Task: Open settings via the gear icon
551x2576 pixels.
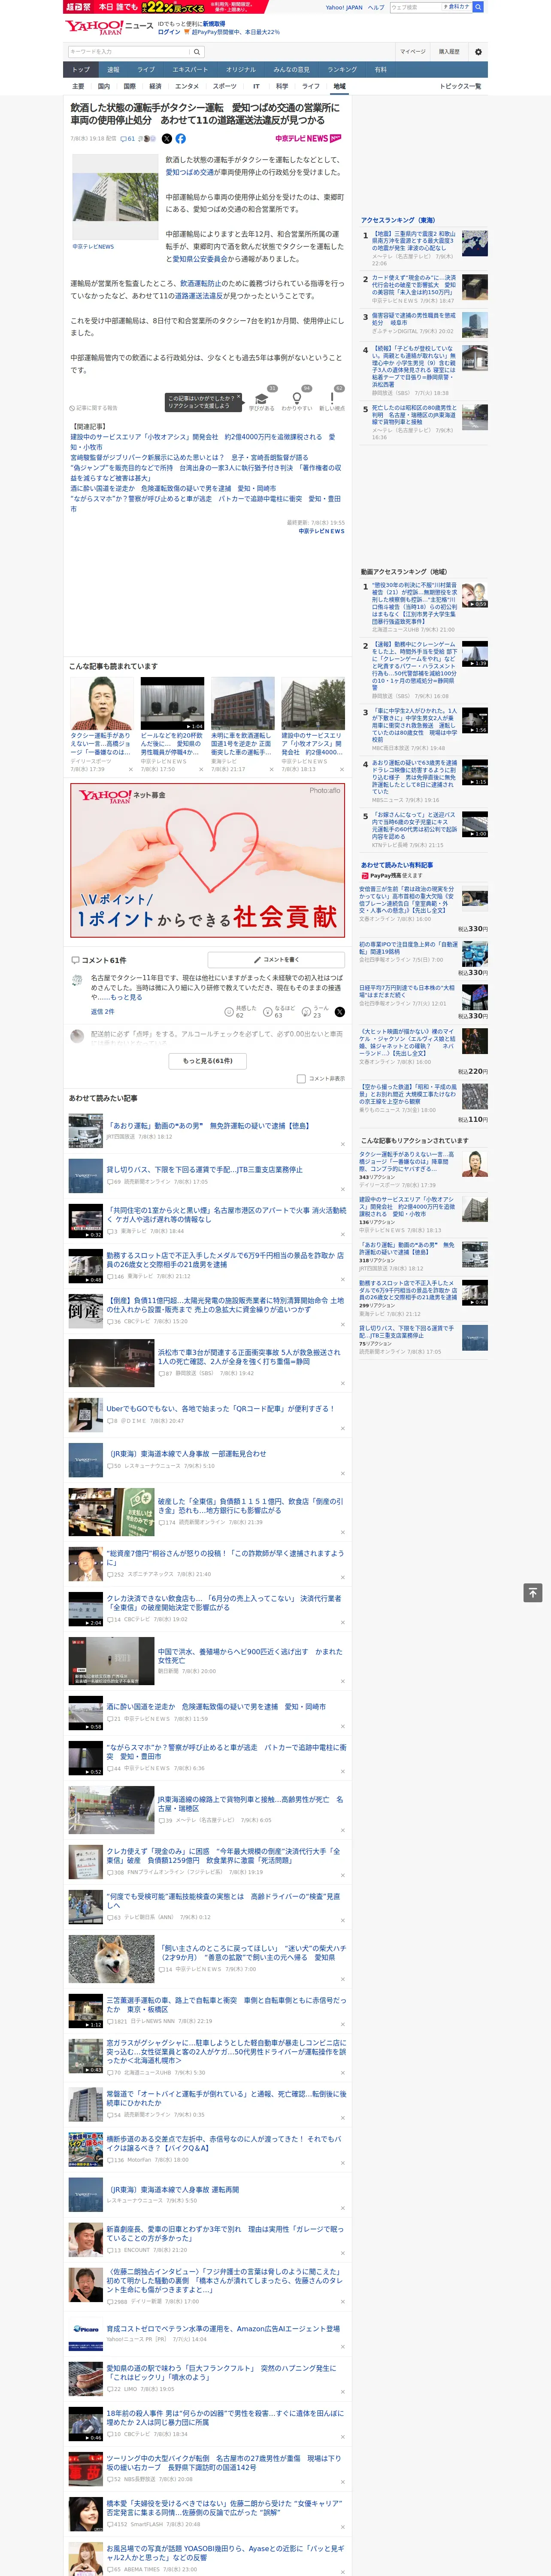Action: pyautogui.click(x=478, y=51)
